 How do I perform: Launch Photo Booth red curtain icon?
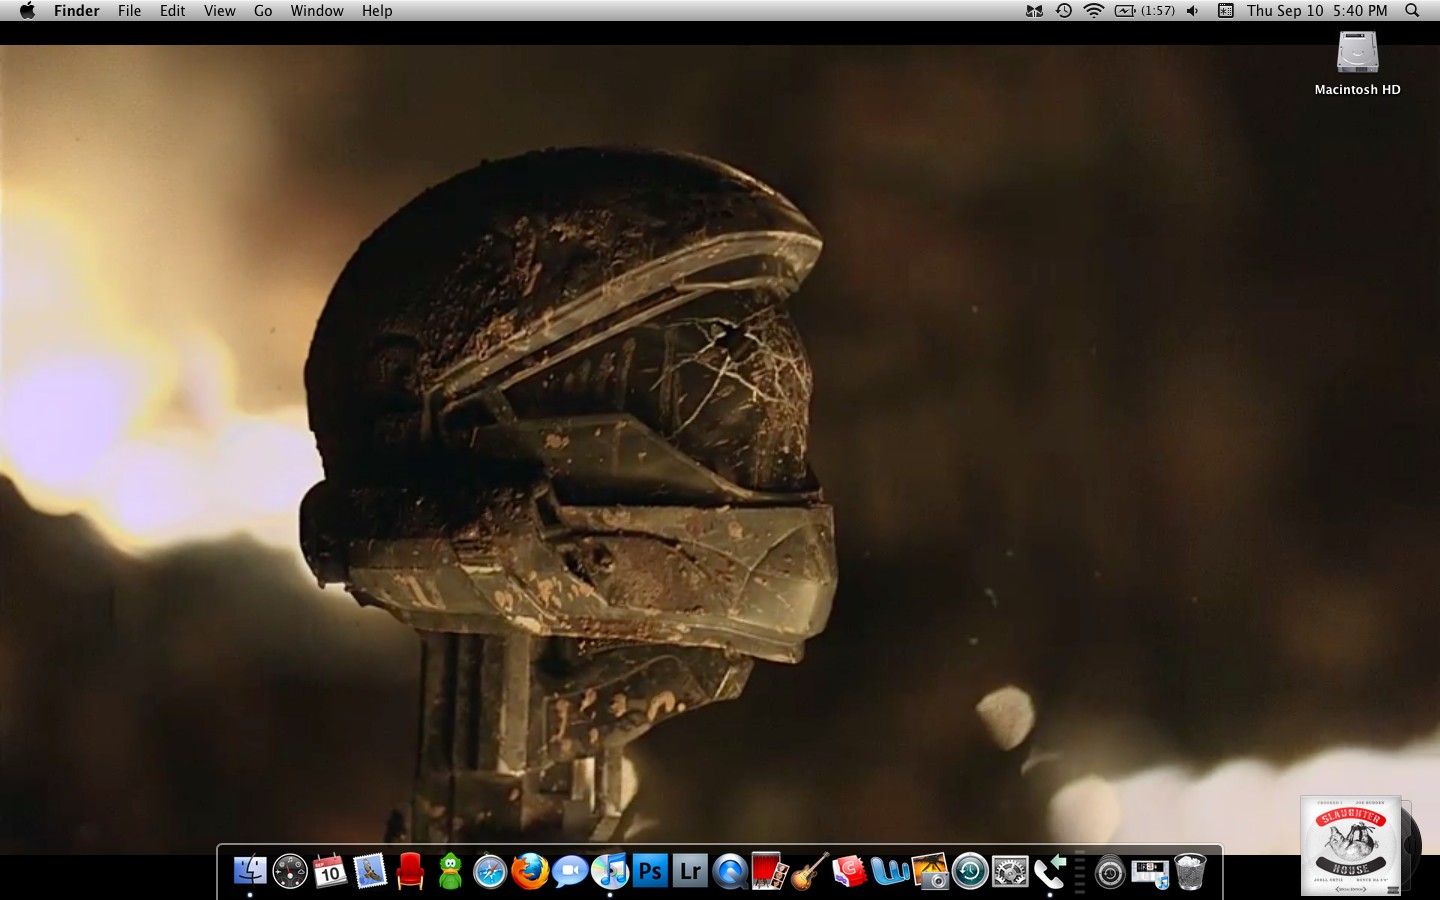coord(770,872)
